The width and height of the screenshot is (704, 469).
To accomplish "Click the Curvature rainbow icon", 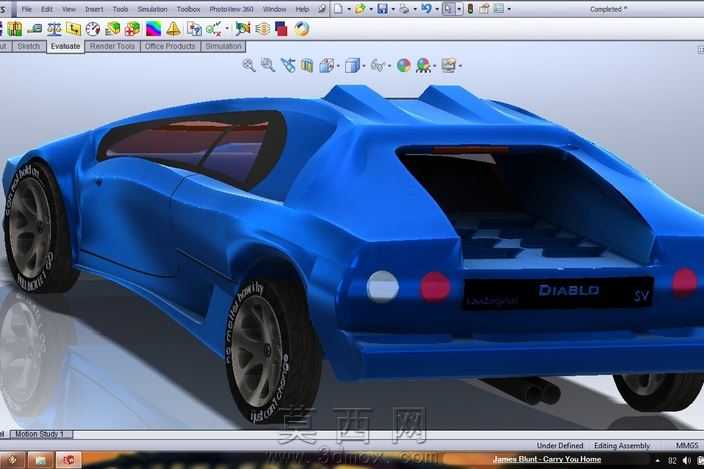I will [154, 29].
